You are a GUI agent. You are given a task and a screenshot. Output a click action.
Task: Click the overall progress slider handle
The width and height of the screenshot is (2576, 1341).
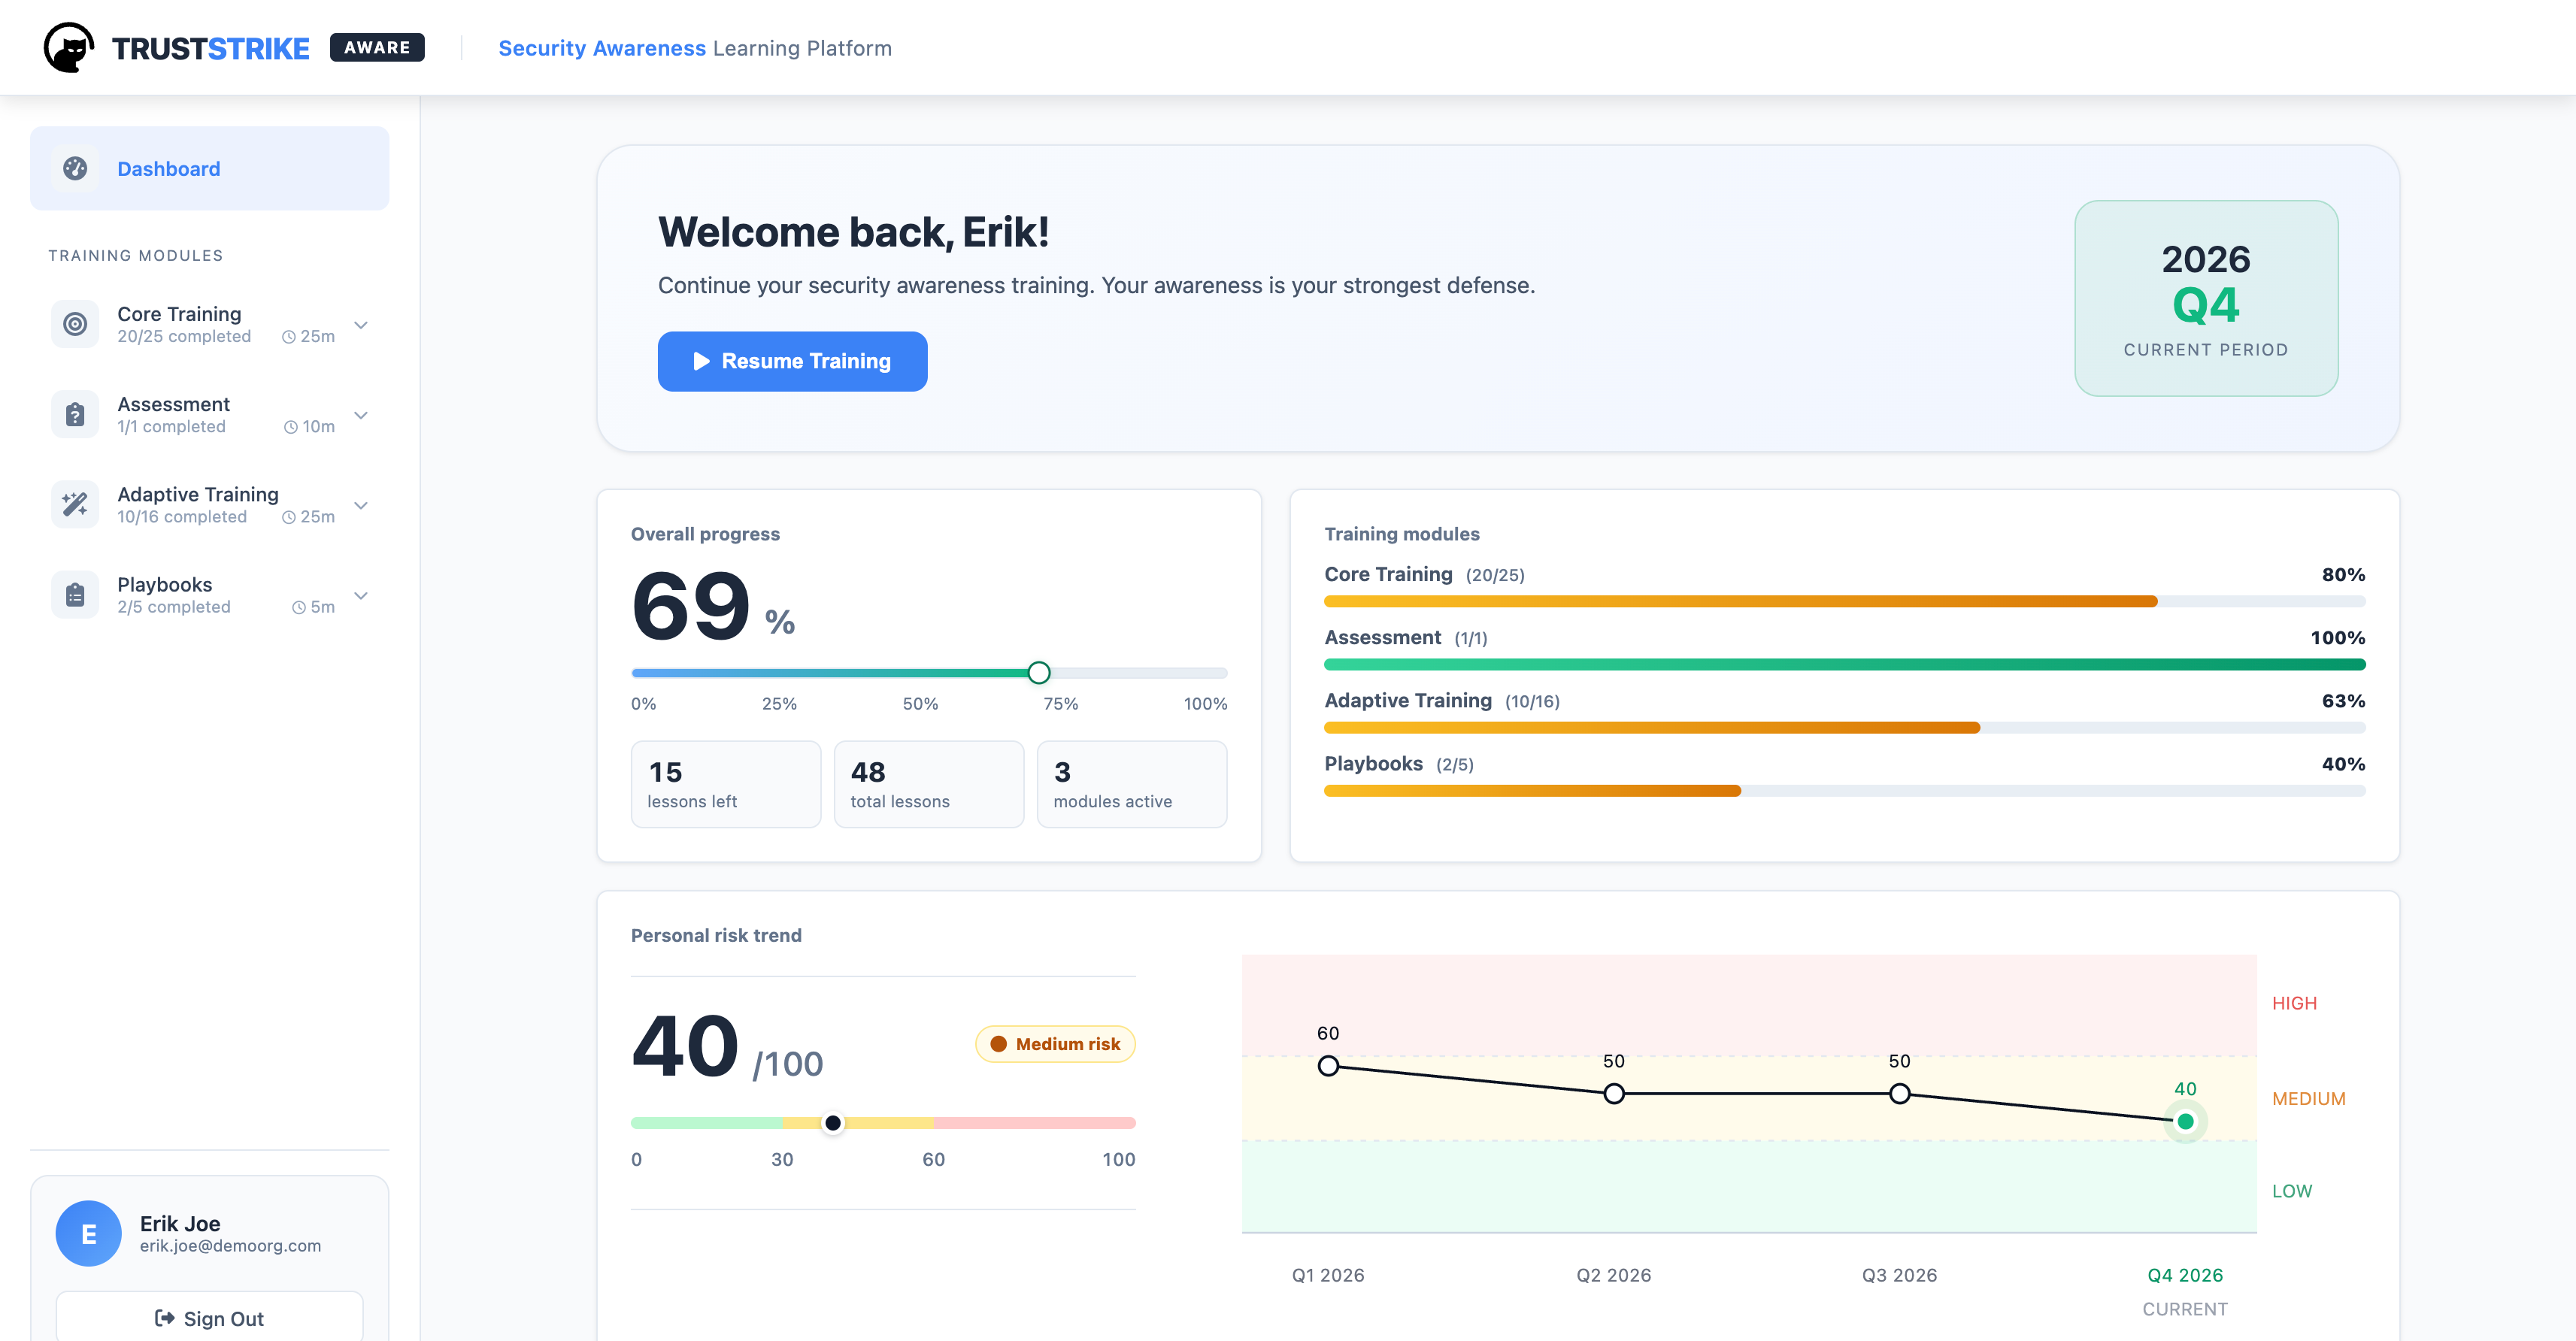[1039, 672]
